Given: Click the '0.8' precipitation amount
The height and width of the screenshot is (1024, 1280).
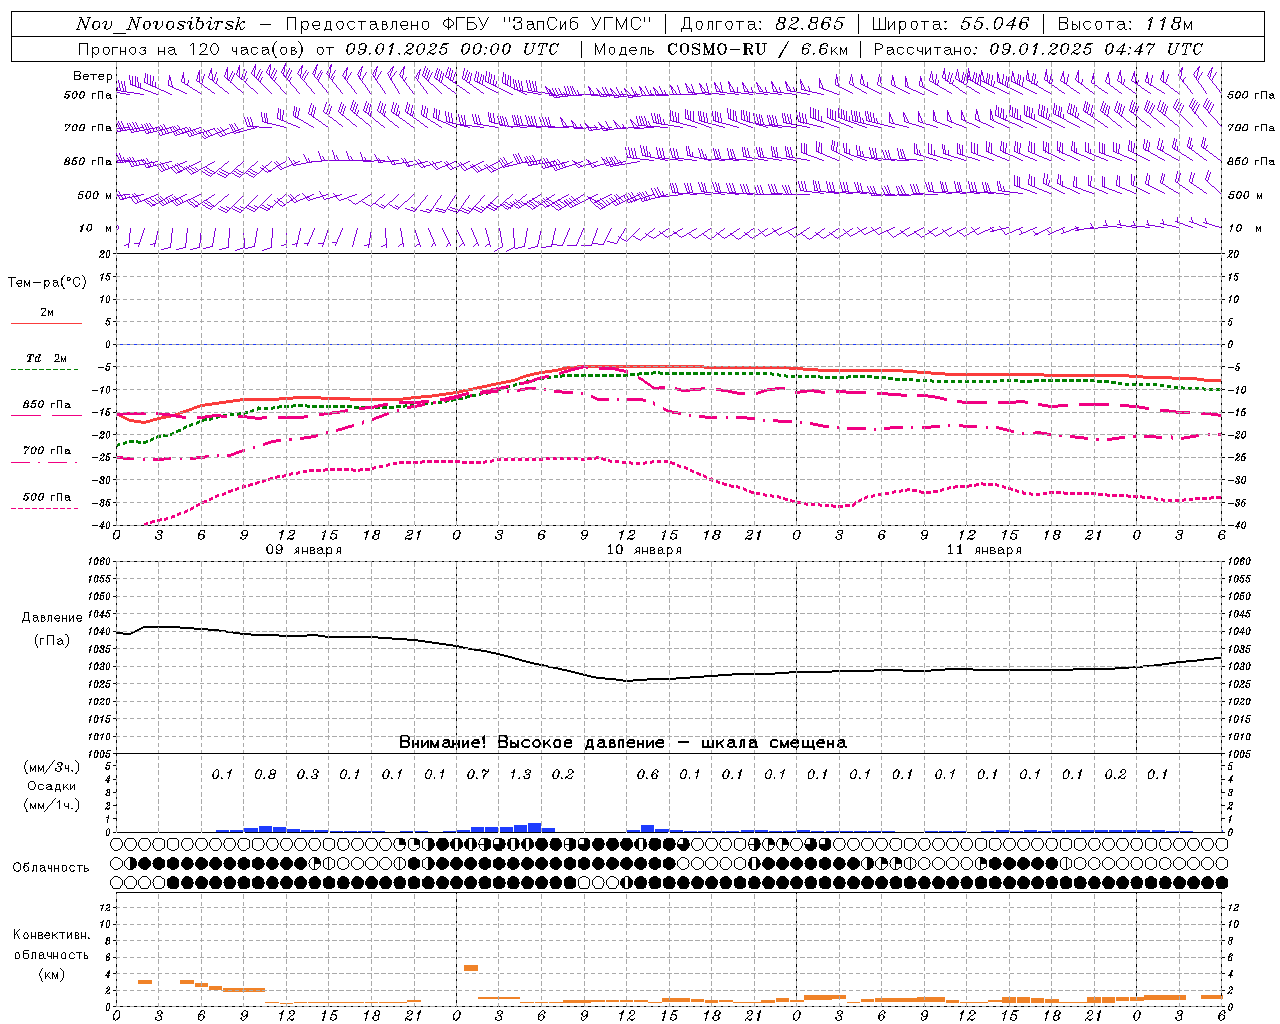Looking at the screenshot, I should pos(265,775).
